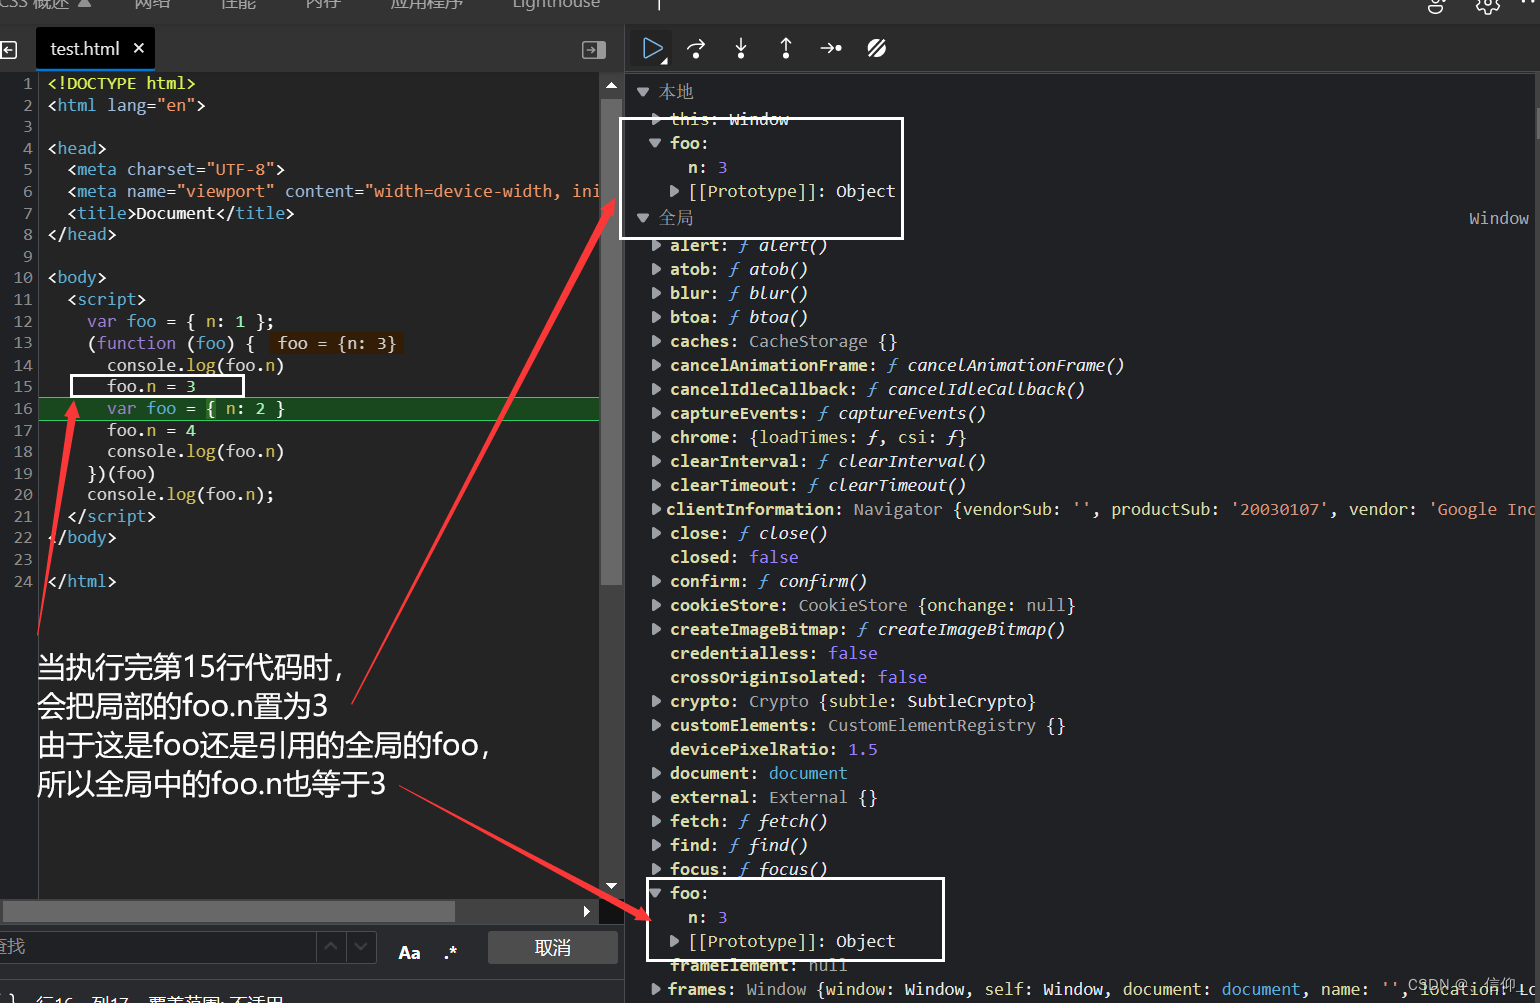The width and height of the screenshot is (1540, 1003).
Task: Expand the cookieStore entry
Action: [656, 605]
